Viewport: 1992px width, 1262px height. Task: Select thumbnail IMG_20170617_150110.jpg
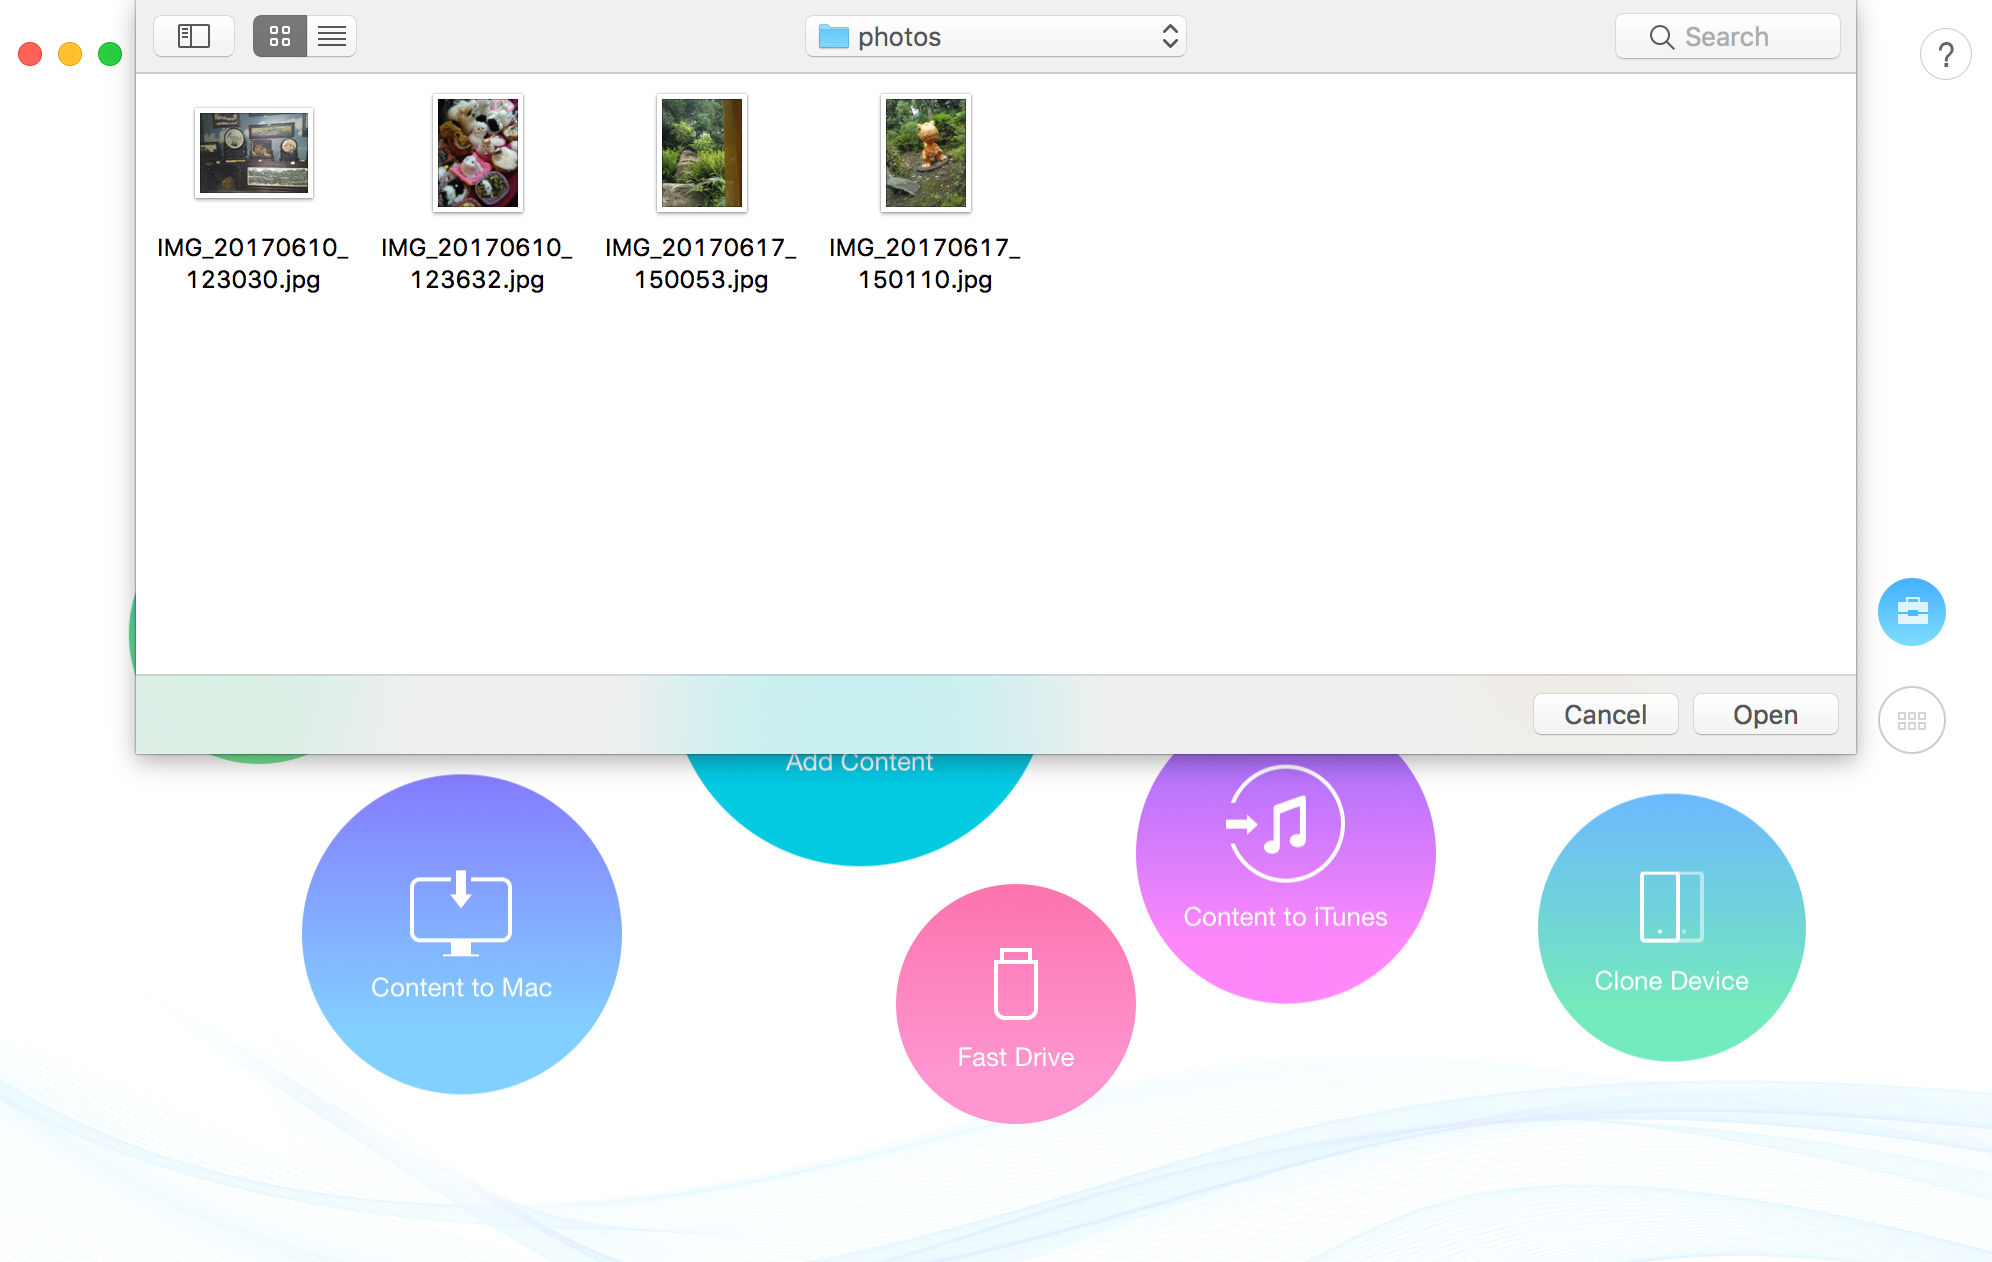pos(926,153)
